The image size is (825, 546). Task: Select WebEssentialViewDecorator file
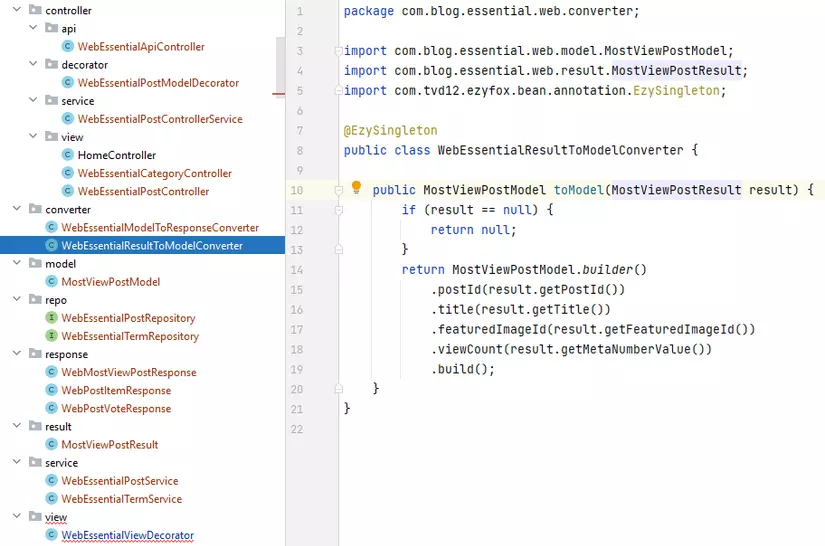point(127,535)
